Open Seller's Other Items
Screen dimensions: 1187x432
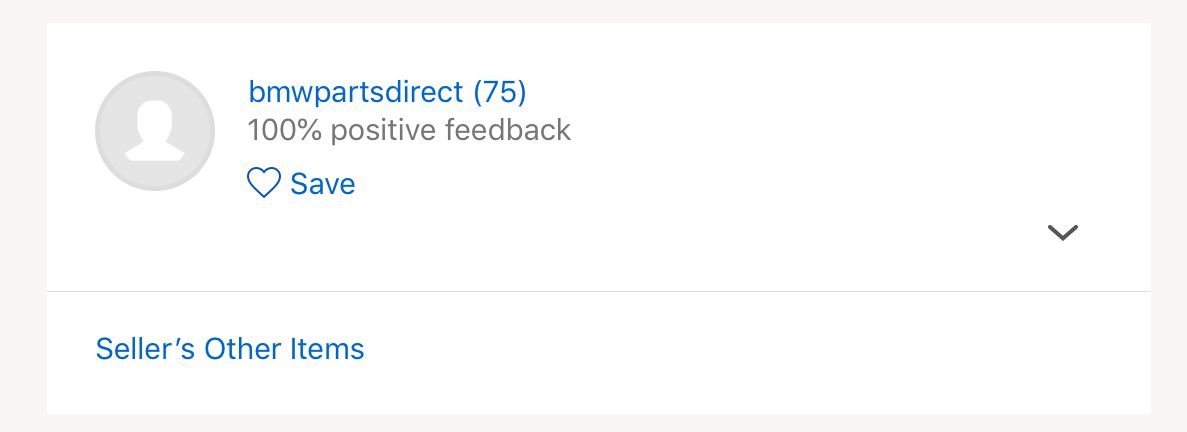point(230,349)
